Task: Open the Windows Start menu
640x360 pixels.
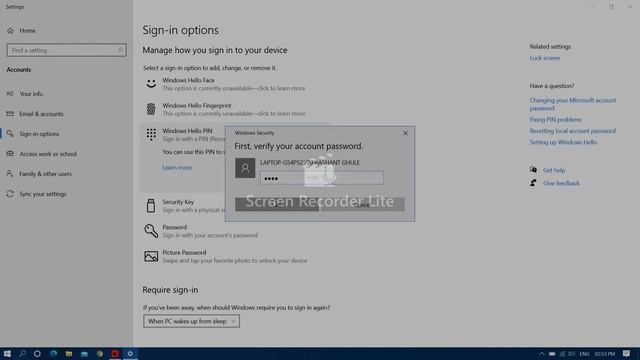Action: click(x=7, y=354)
